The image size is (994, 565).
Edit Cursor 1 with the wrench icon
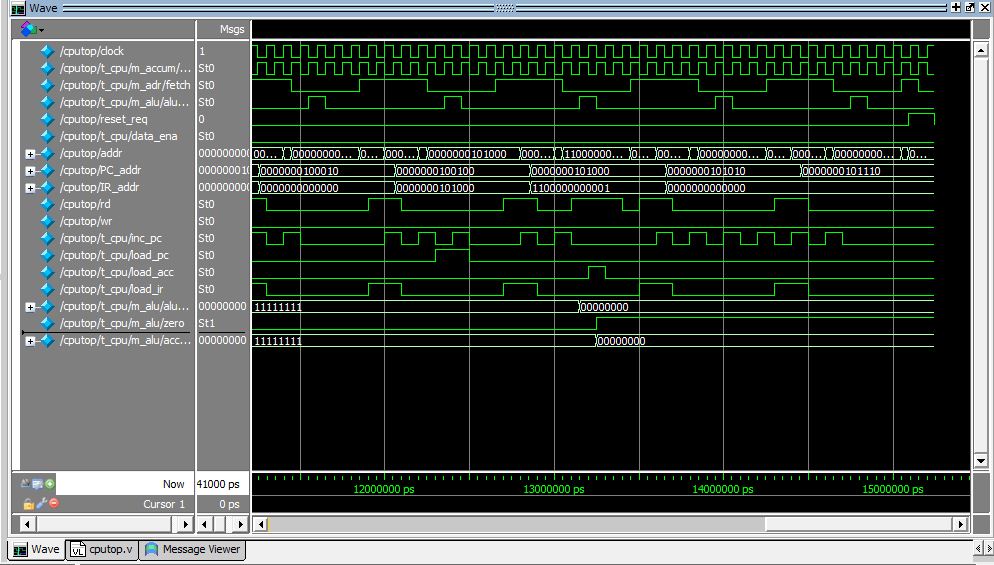[41, 503]
